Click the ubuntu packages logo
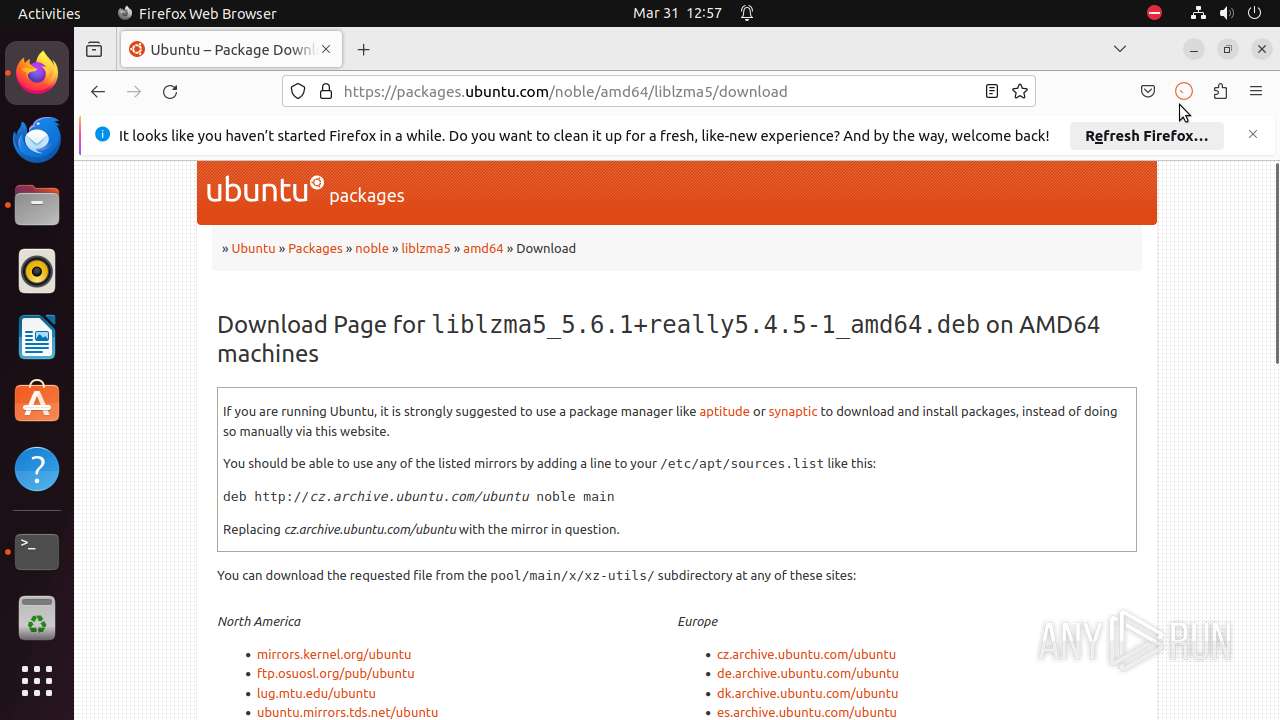The width and height of the screenshot is (1280, 720). tap(305, 190)
